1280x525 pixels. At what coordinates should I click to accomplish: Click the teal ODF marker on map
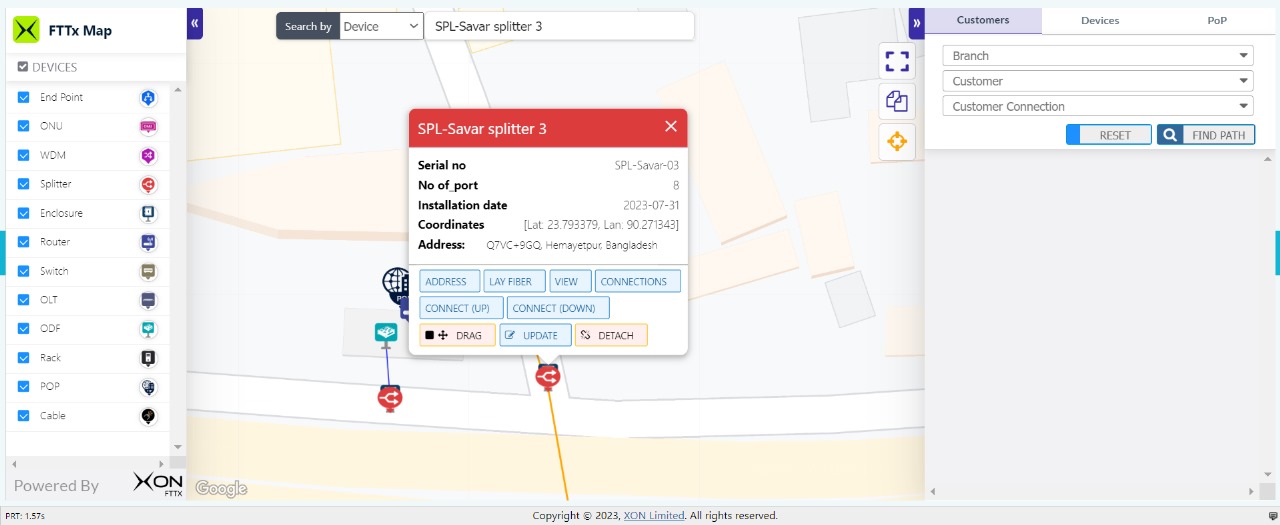pos(386,333)
